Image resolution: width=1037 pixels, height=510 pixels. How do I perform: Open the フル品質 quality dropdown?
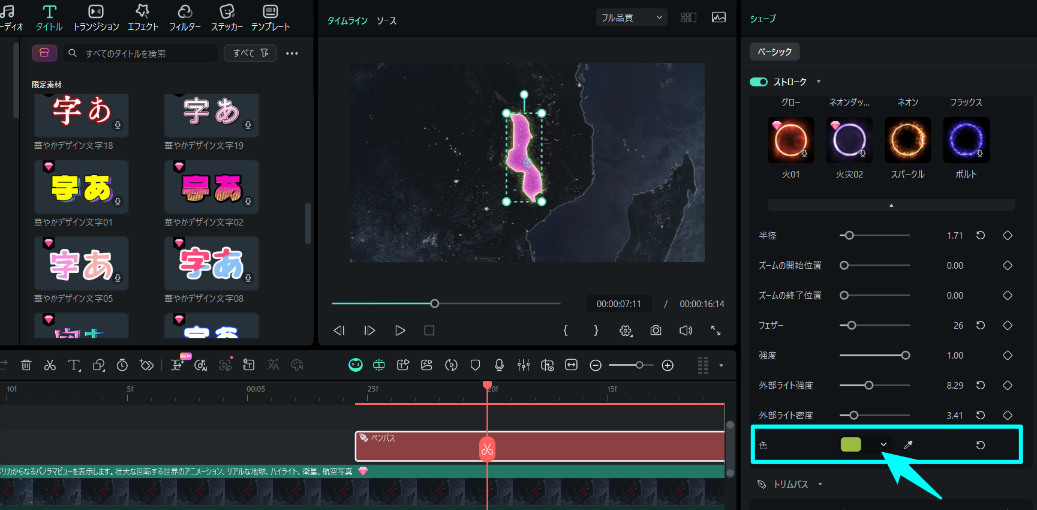tap(631, 18)
